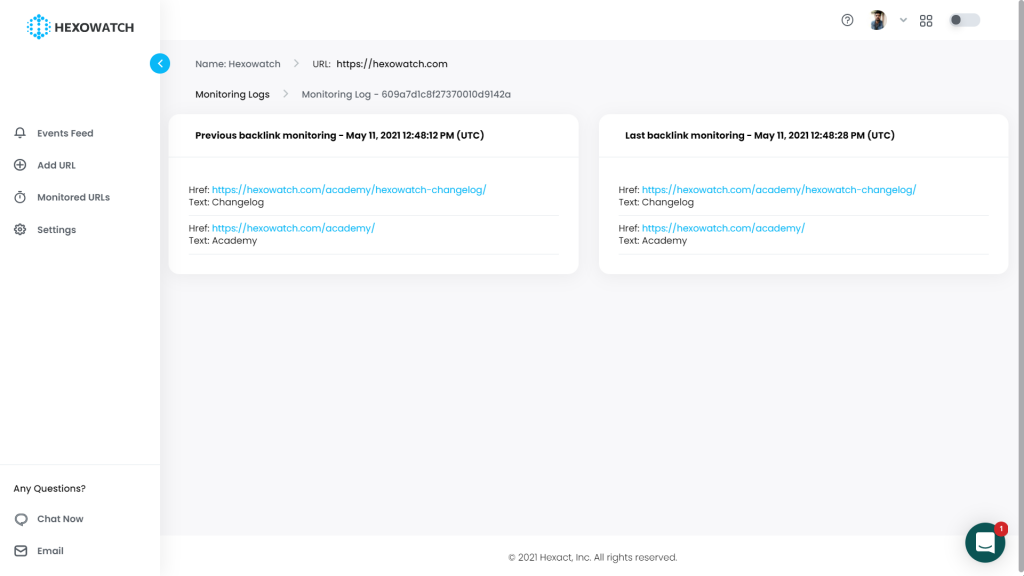
Task: Toggle the dark mode switch in the header
Action: [x=963, y=19]
